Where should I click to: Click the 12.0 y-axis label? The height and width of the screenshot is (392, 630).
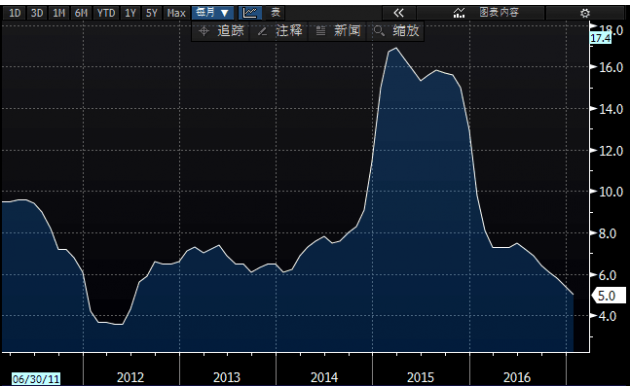click(611, 151)
